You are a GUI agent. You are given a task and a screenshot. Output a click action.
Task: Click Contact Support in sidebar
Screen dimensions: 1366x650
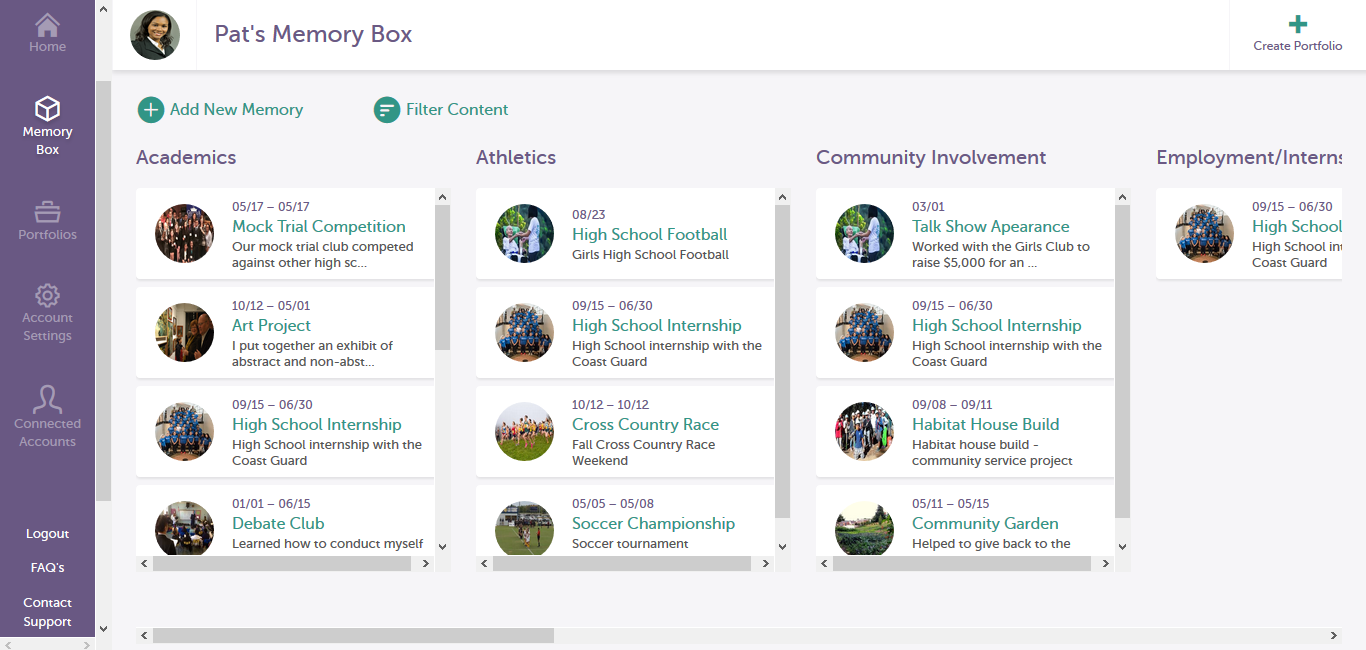pos(47,612)
